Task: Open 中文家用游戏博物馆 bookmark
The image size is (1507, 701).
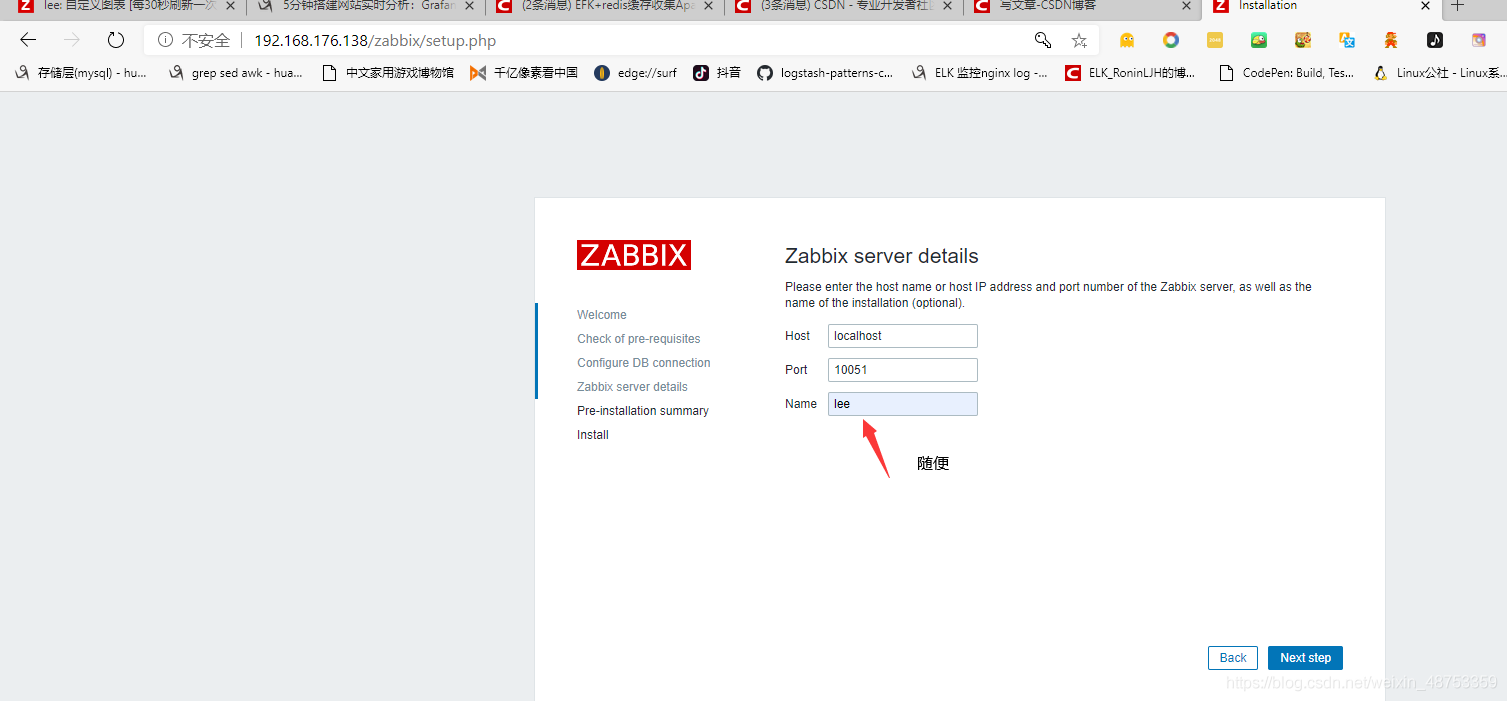Action: pyautogui.click(x=388, y=73)
